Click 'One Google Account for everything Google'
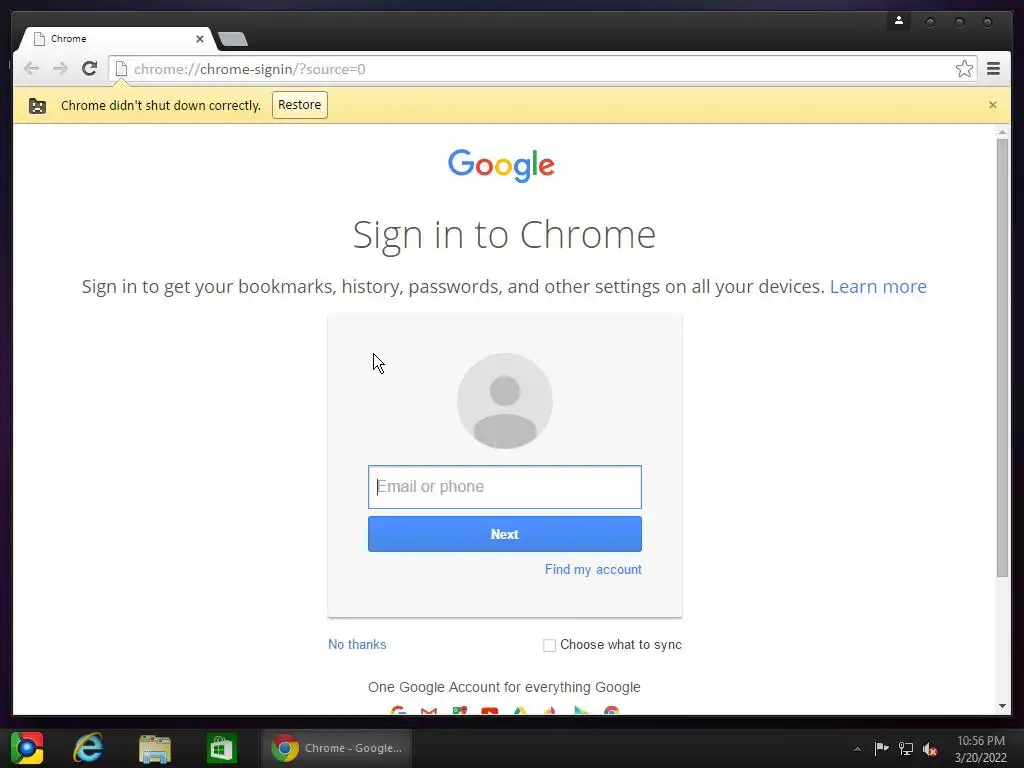 coord(504,687)
